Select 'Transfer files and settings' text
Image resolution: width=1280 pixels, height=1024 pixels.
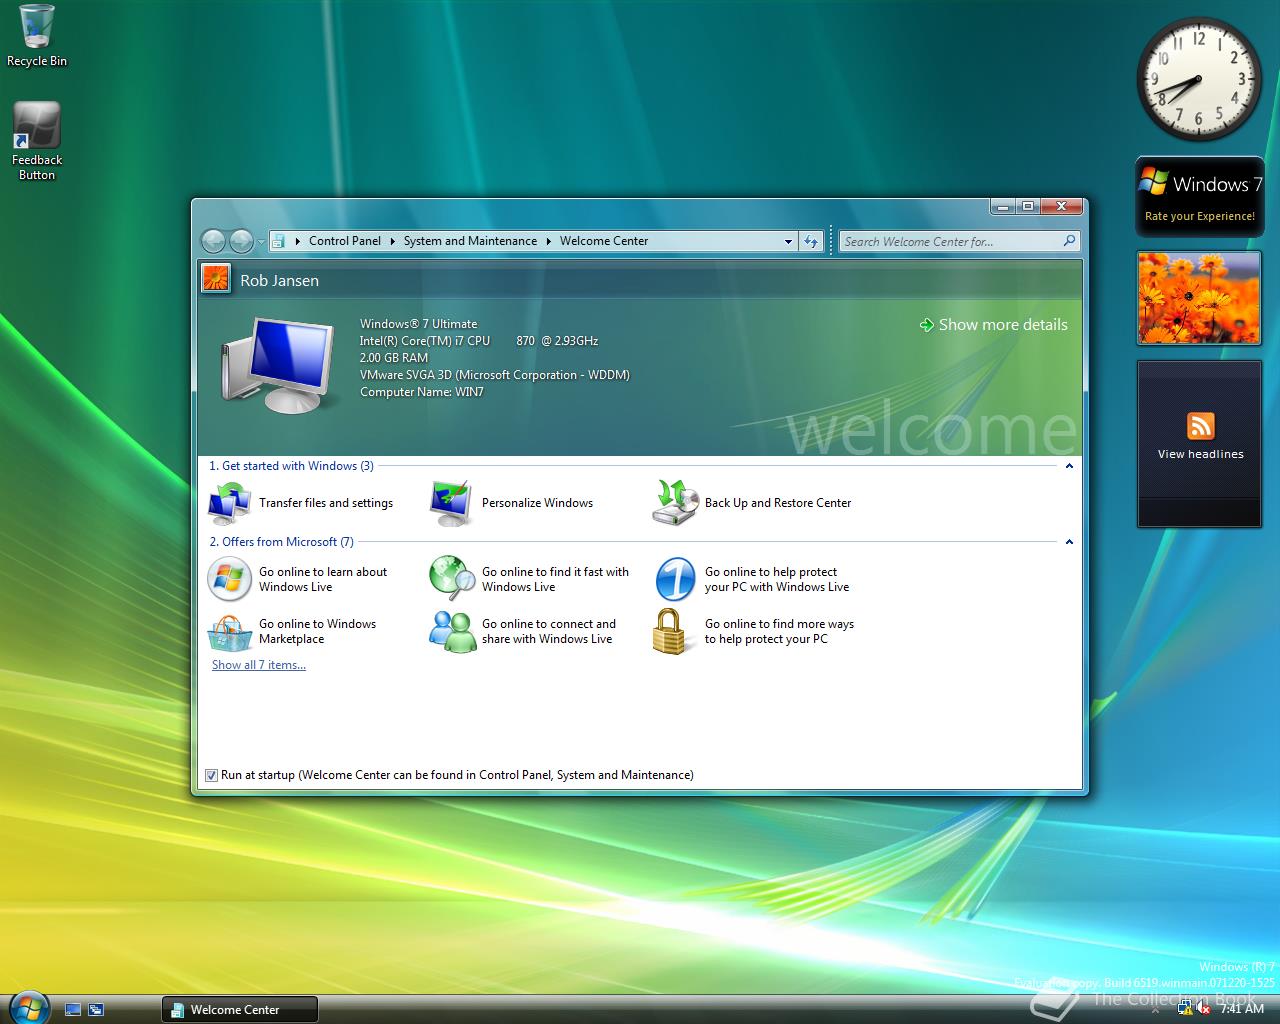pyautogui.click(x=326, y=503)
